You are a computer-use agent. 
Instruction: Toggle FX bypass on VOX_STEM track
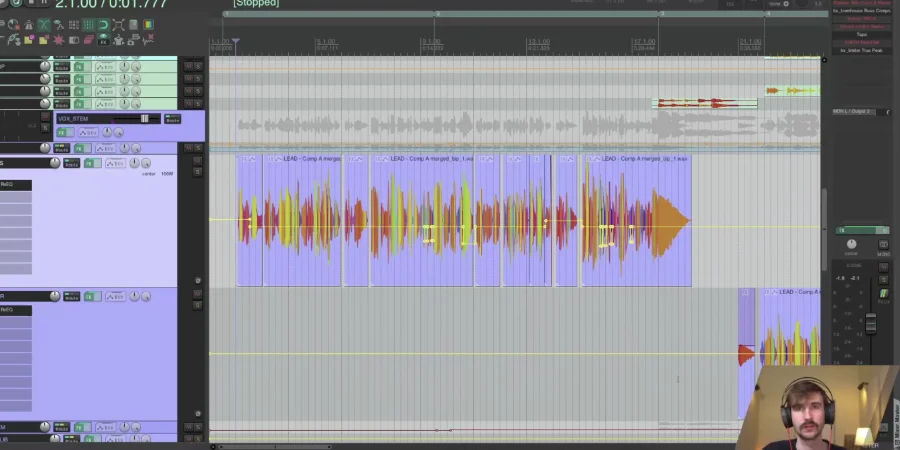click(x=71, y=133)
